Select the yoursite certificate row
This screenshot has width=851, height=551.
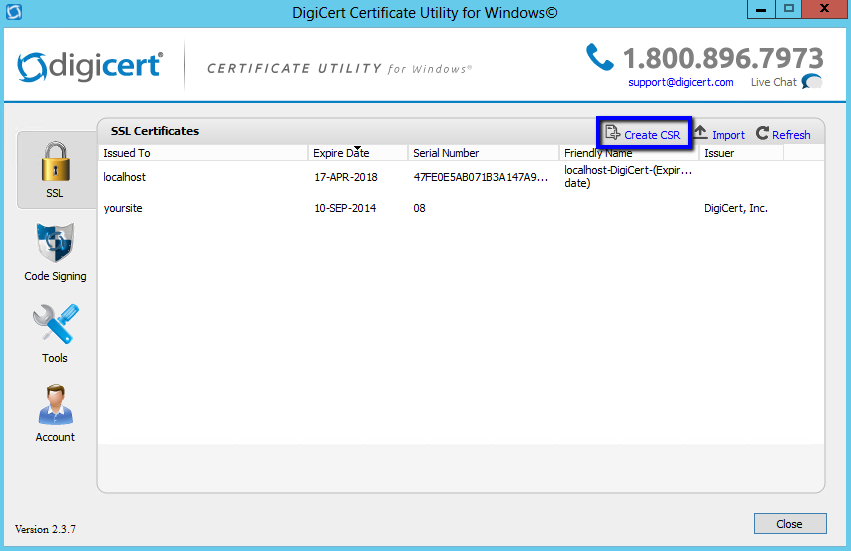[461, 208]
